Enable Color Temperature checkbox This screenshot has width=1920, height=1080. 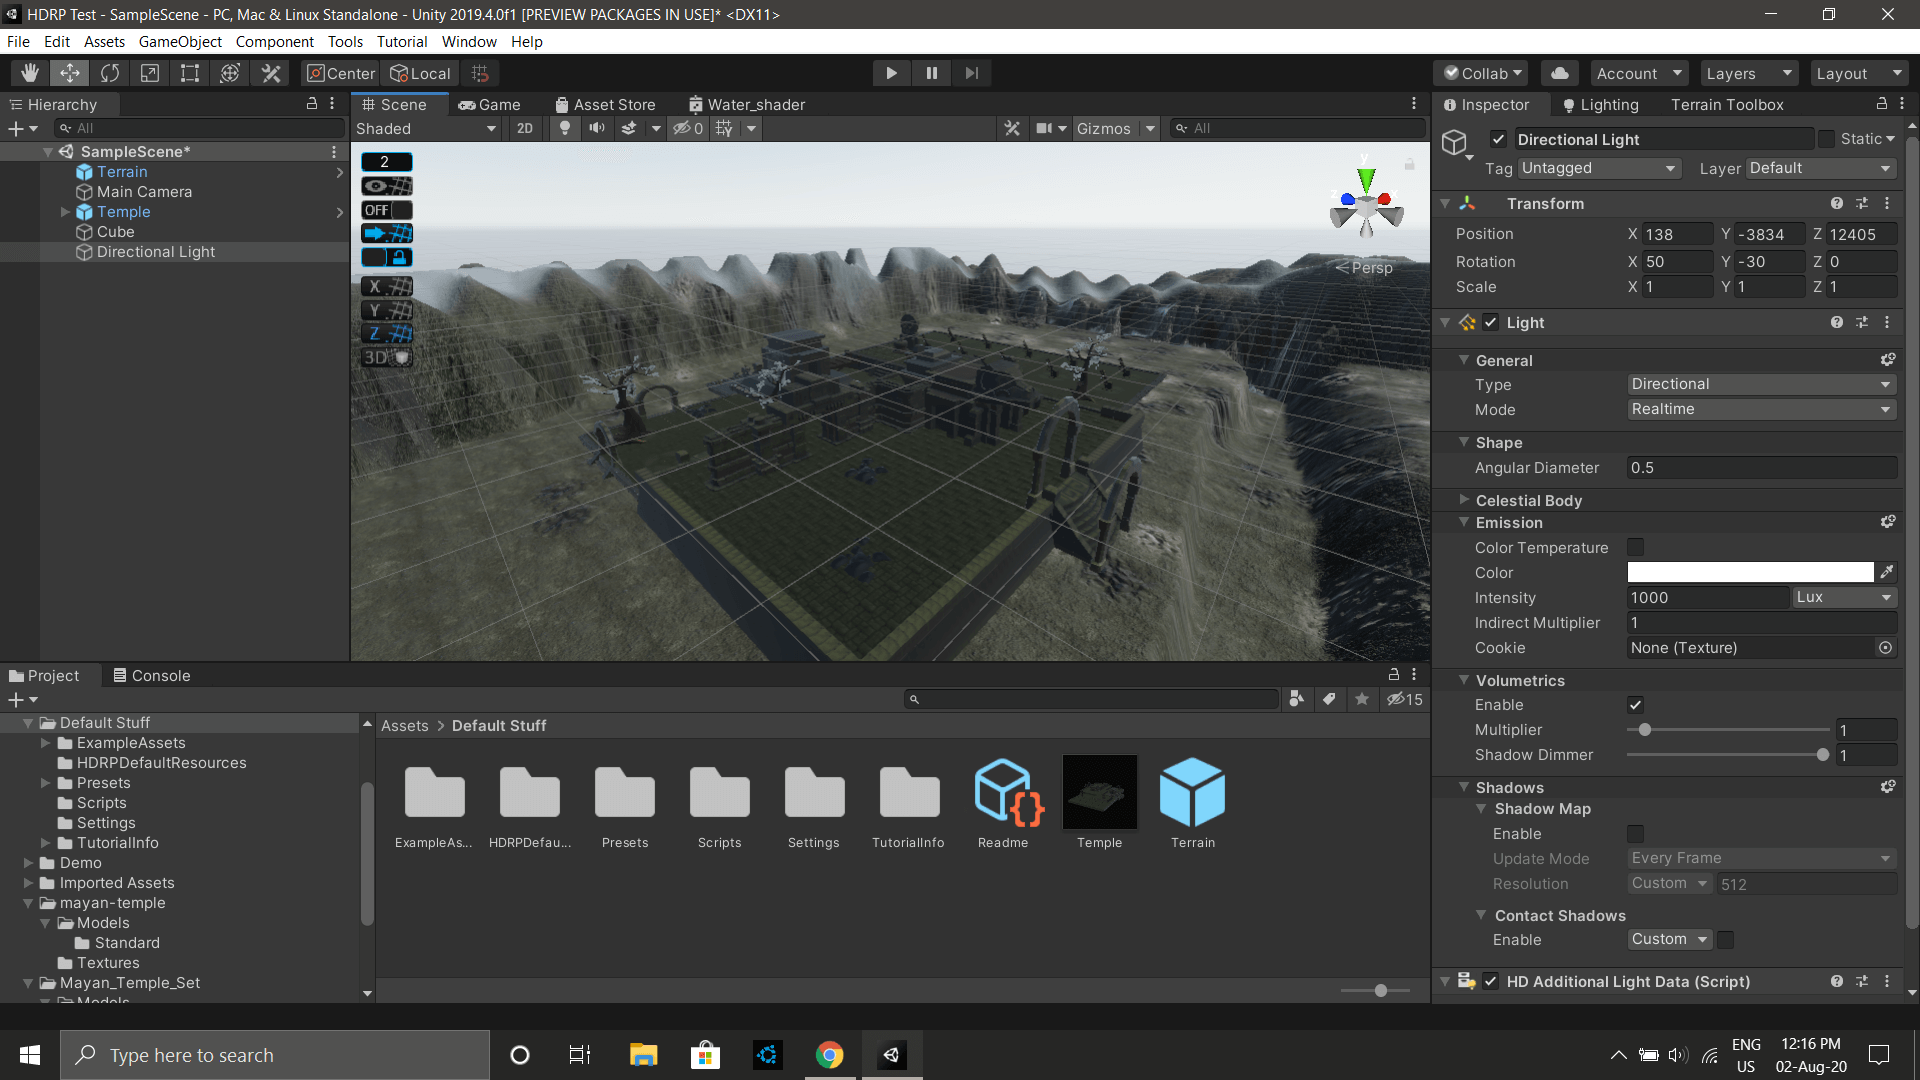1635,547
